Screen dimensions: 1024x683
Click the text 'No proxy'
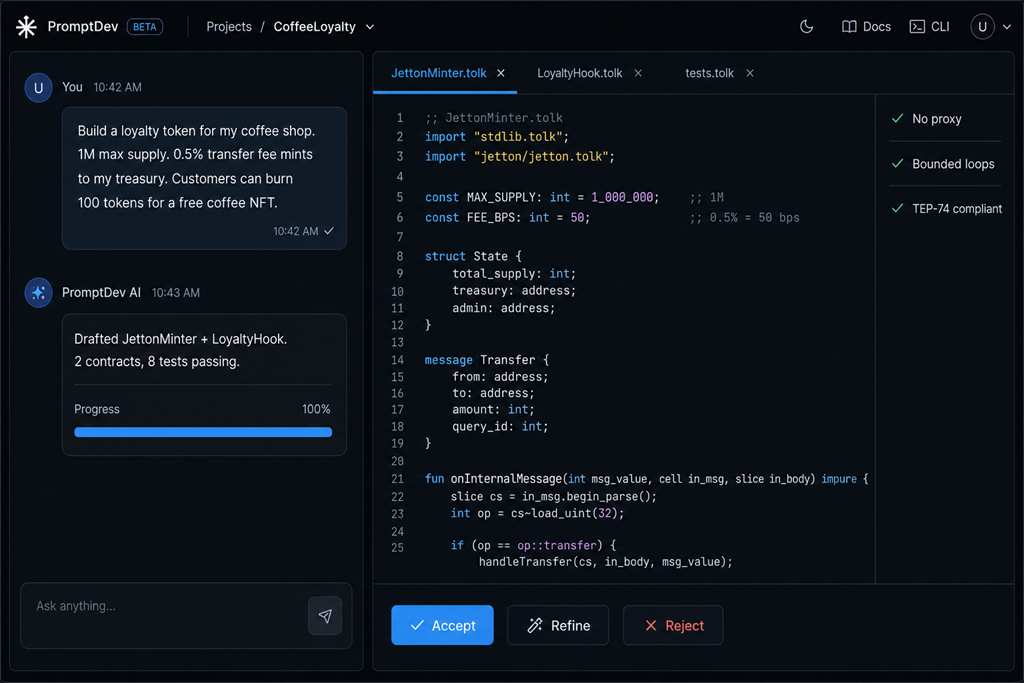pos(936,119)
